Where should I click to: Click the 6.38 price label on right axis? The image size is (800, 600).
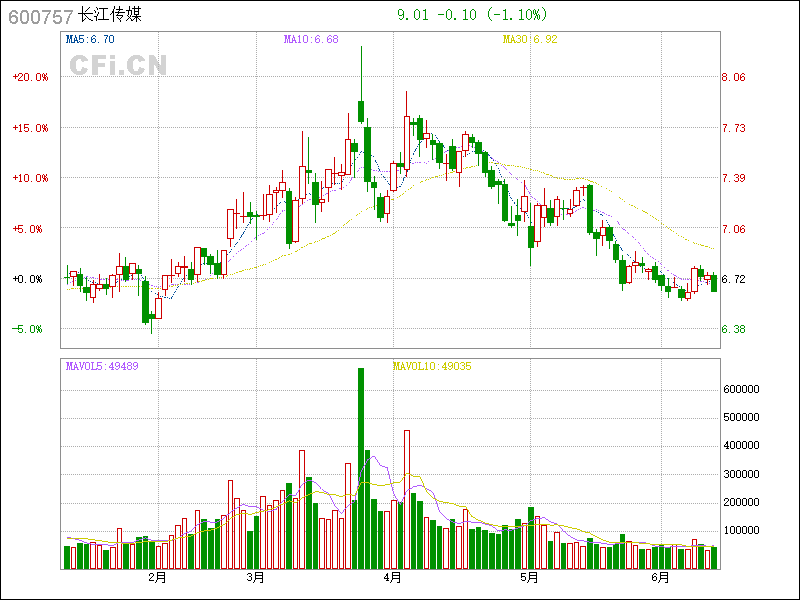tap(733, 329)
